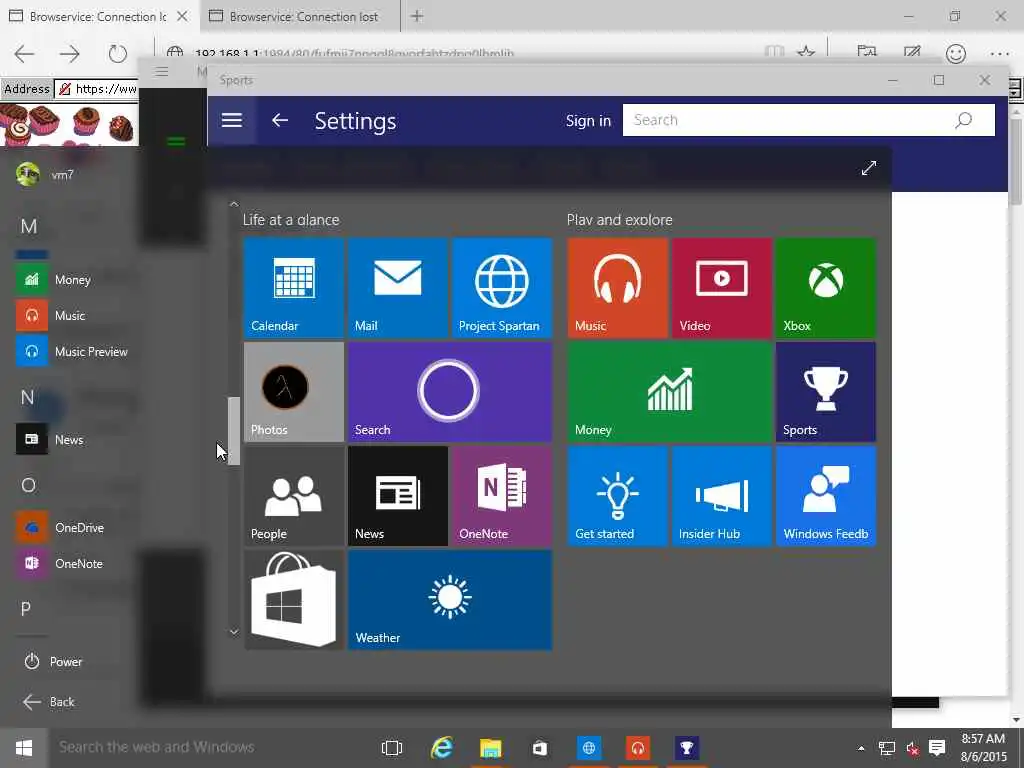The height and width of the screenshot is (768, 1024).
Task: Open Music in the apps list
Action: click(x=72, y=315)
